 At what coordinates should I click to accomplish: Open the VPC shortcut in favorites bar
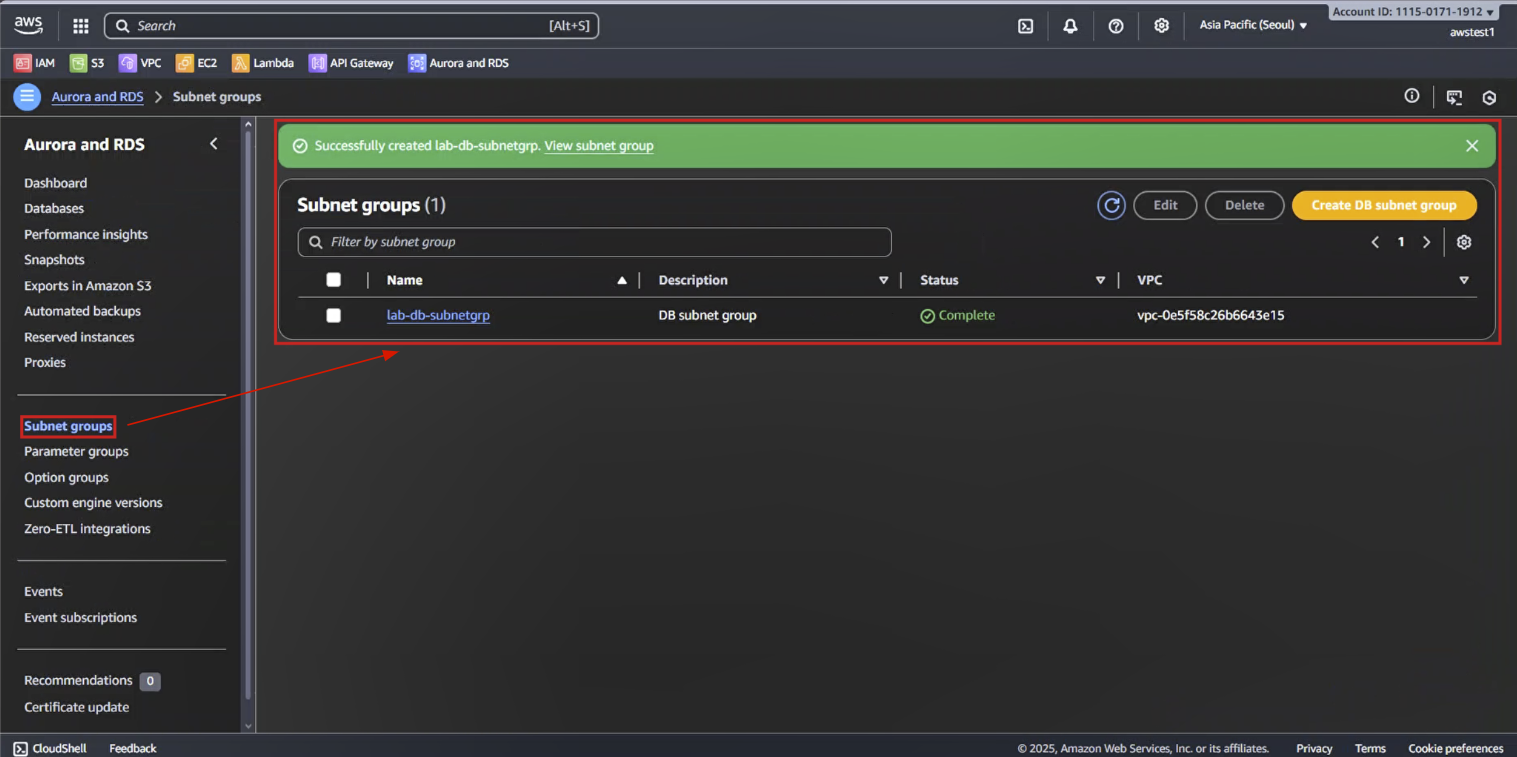pyautogui.click(x=140, y=63)
